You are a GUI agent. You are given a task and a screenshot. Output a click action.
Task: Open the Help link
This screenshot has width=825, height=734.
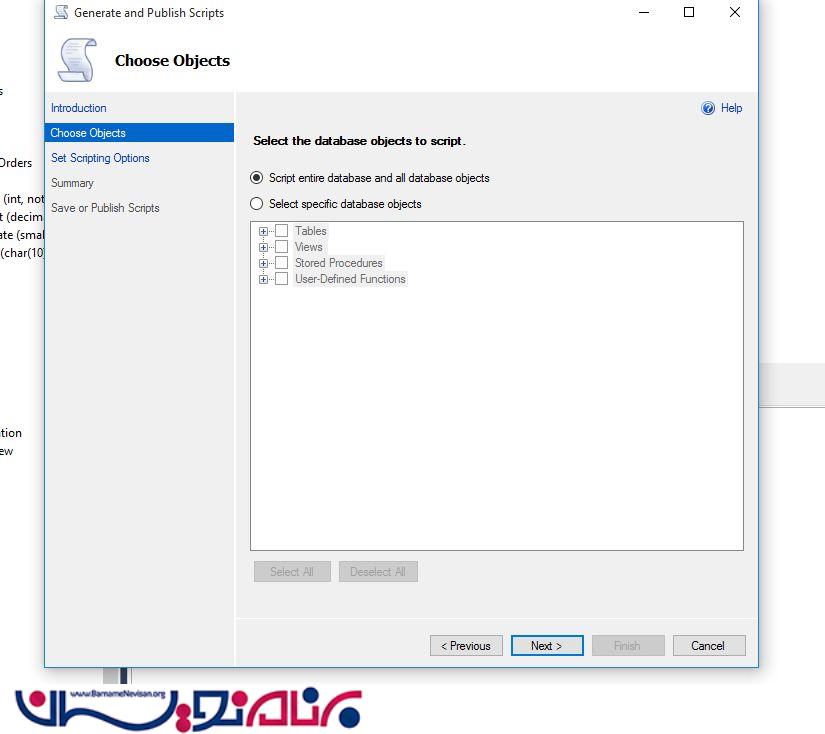tap(731, 108)
